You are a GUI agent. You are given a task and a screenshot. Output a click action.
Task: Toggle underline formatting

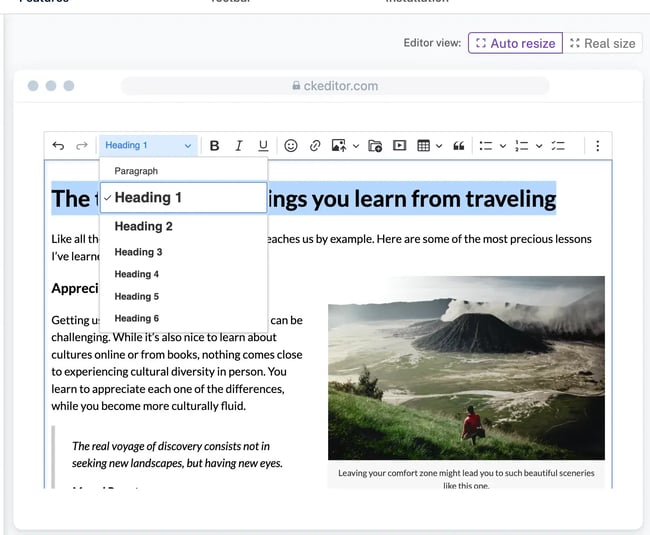(263, 145)
